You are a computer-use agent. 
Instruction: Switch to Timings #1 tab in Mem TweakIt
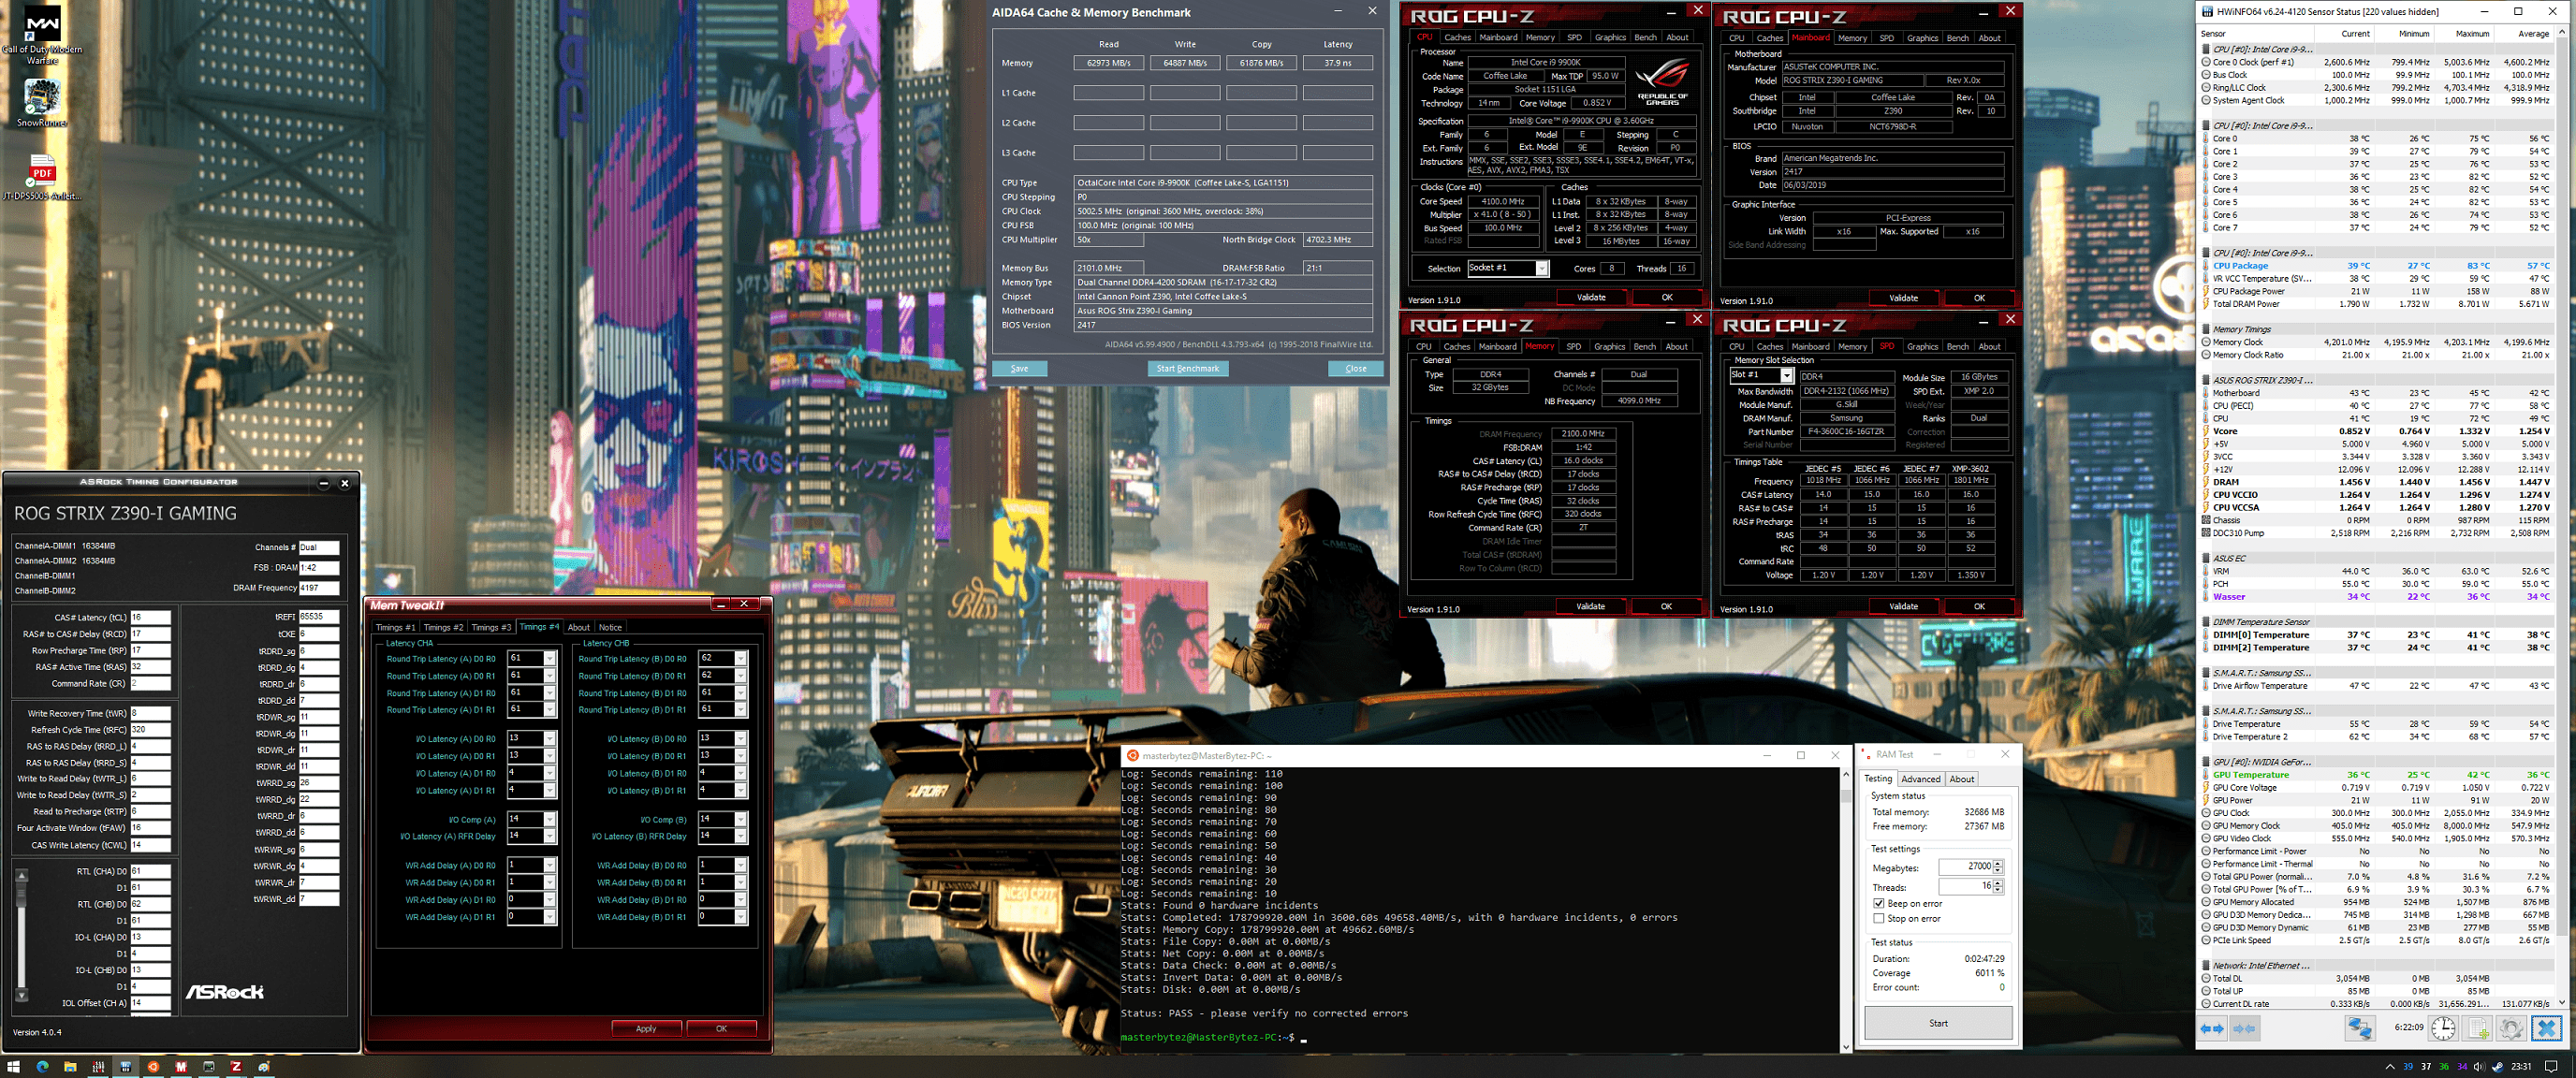point(395,628)
